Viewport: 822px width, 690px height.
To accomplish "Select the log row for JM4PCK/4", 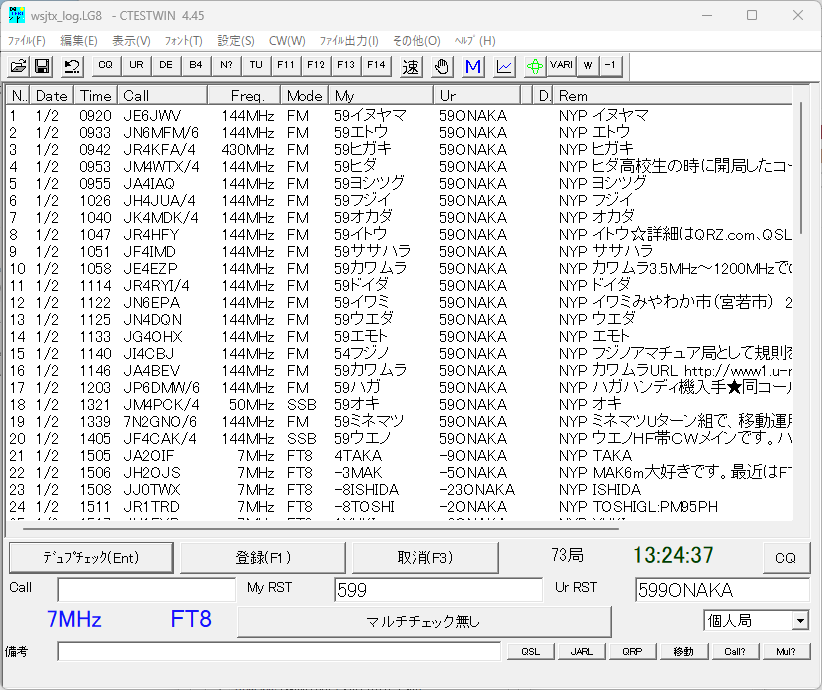I will pos(399,404).
